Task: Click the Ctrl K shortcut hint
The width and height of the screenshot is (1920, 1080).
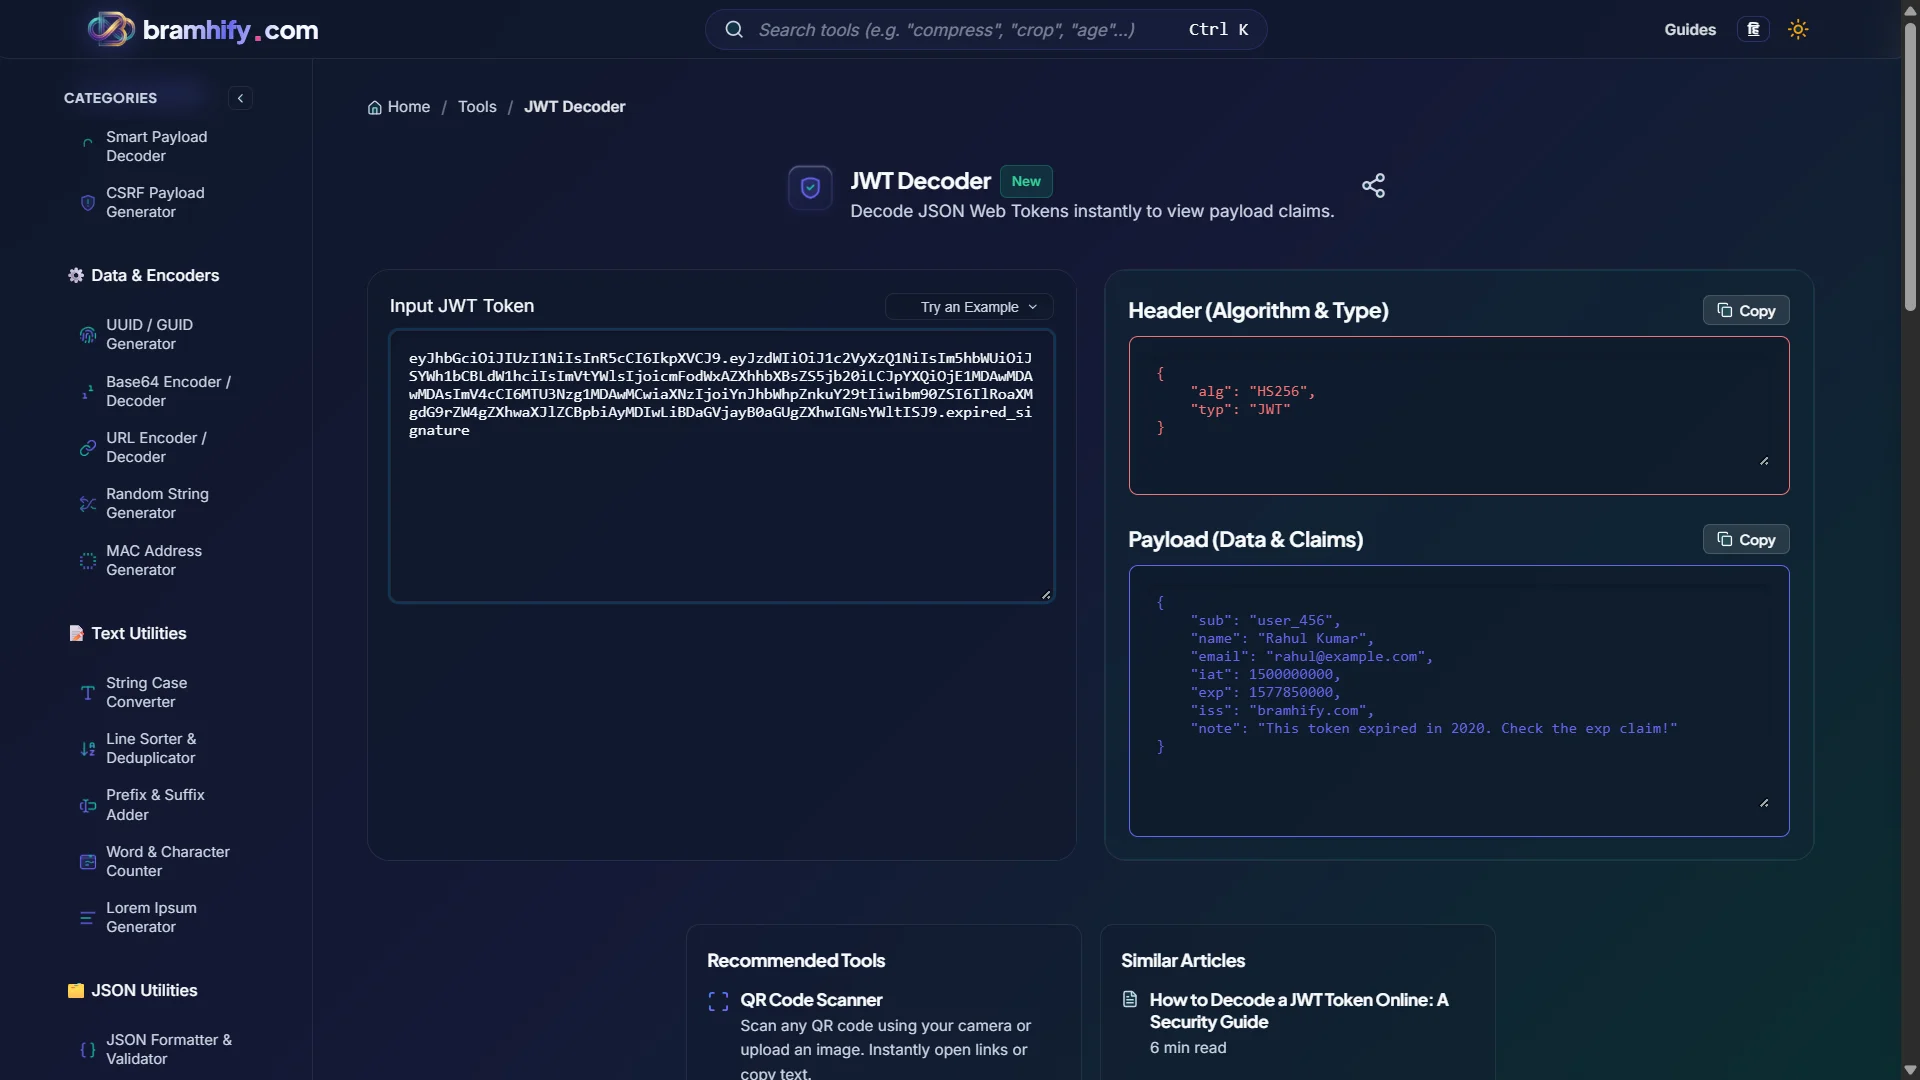Action: pyautogui.click(x=1217, y=29)
